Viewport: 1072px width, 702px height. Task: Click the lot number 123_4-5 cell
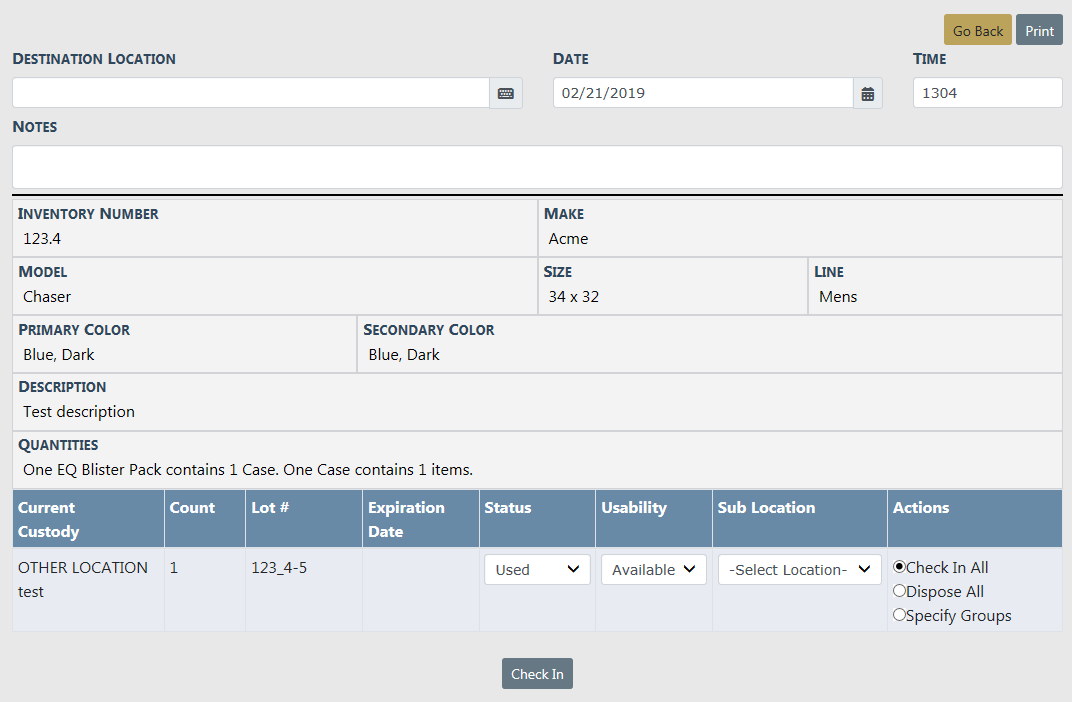(x=278, y=568)
